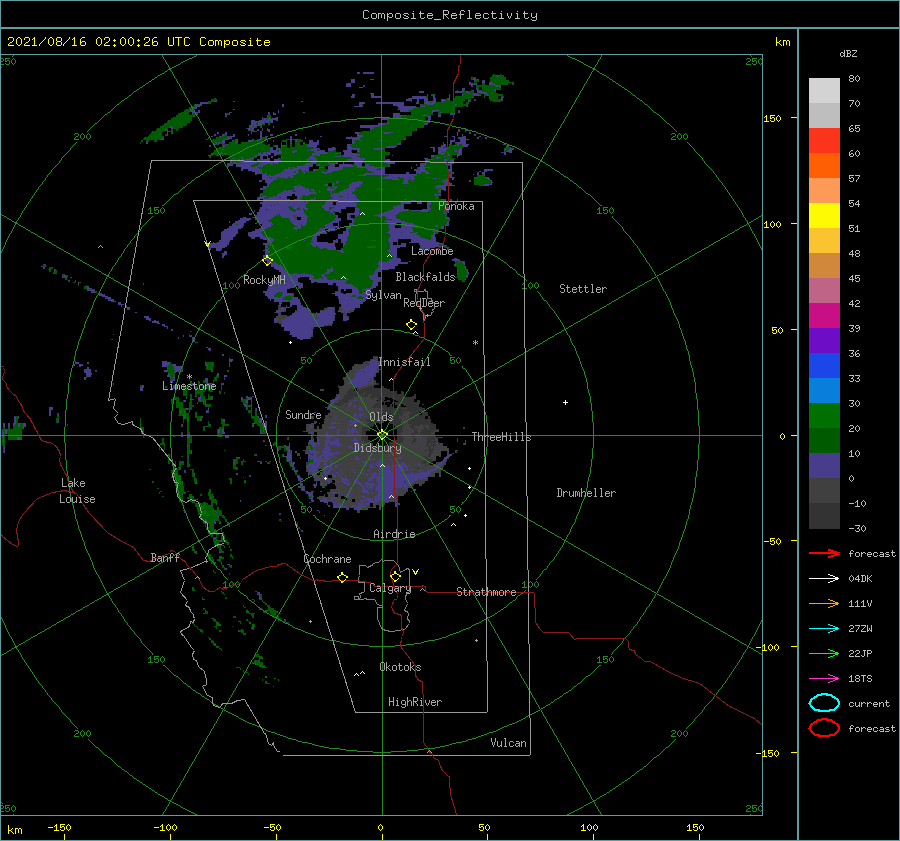Click the red forecast ellipse legend icon
Viewport: 900px width, 841px height.
824,728
